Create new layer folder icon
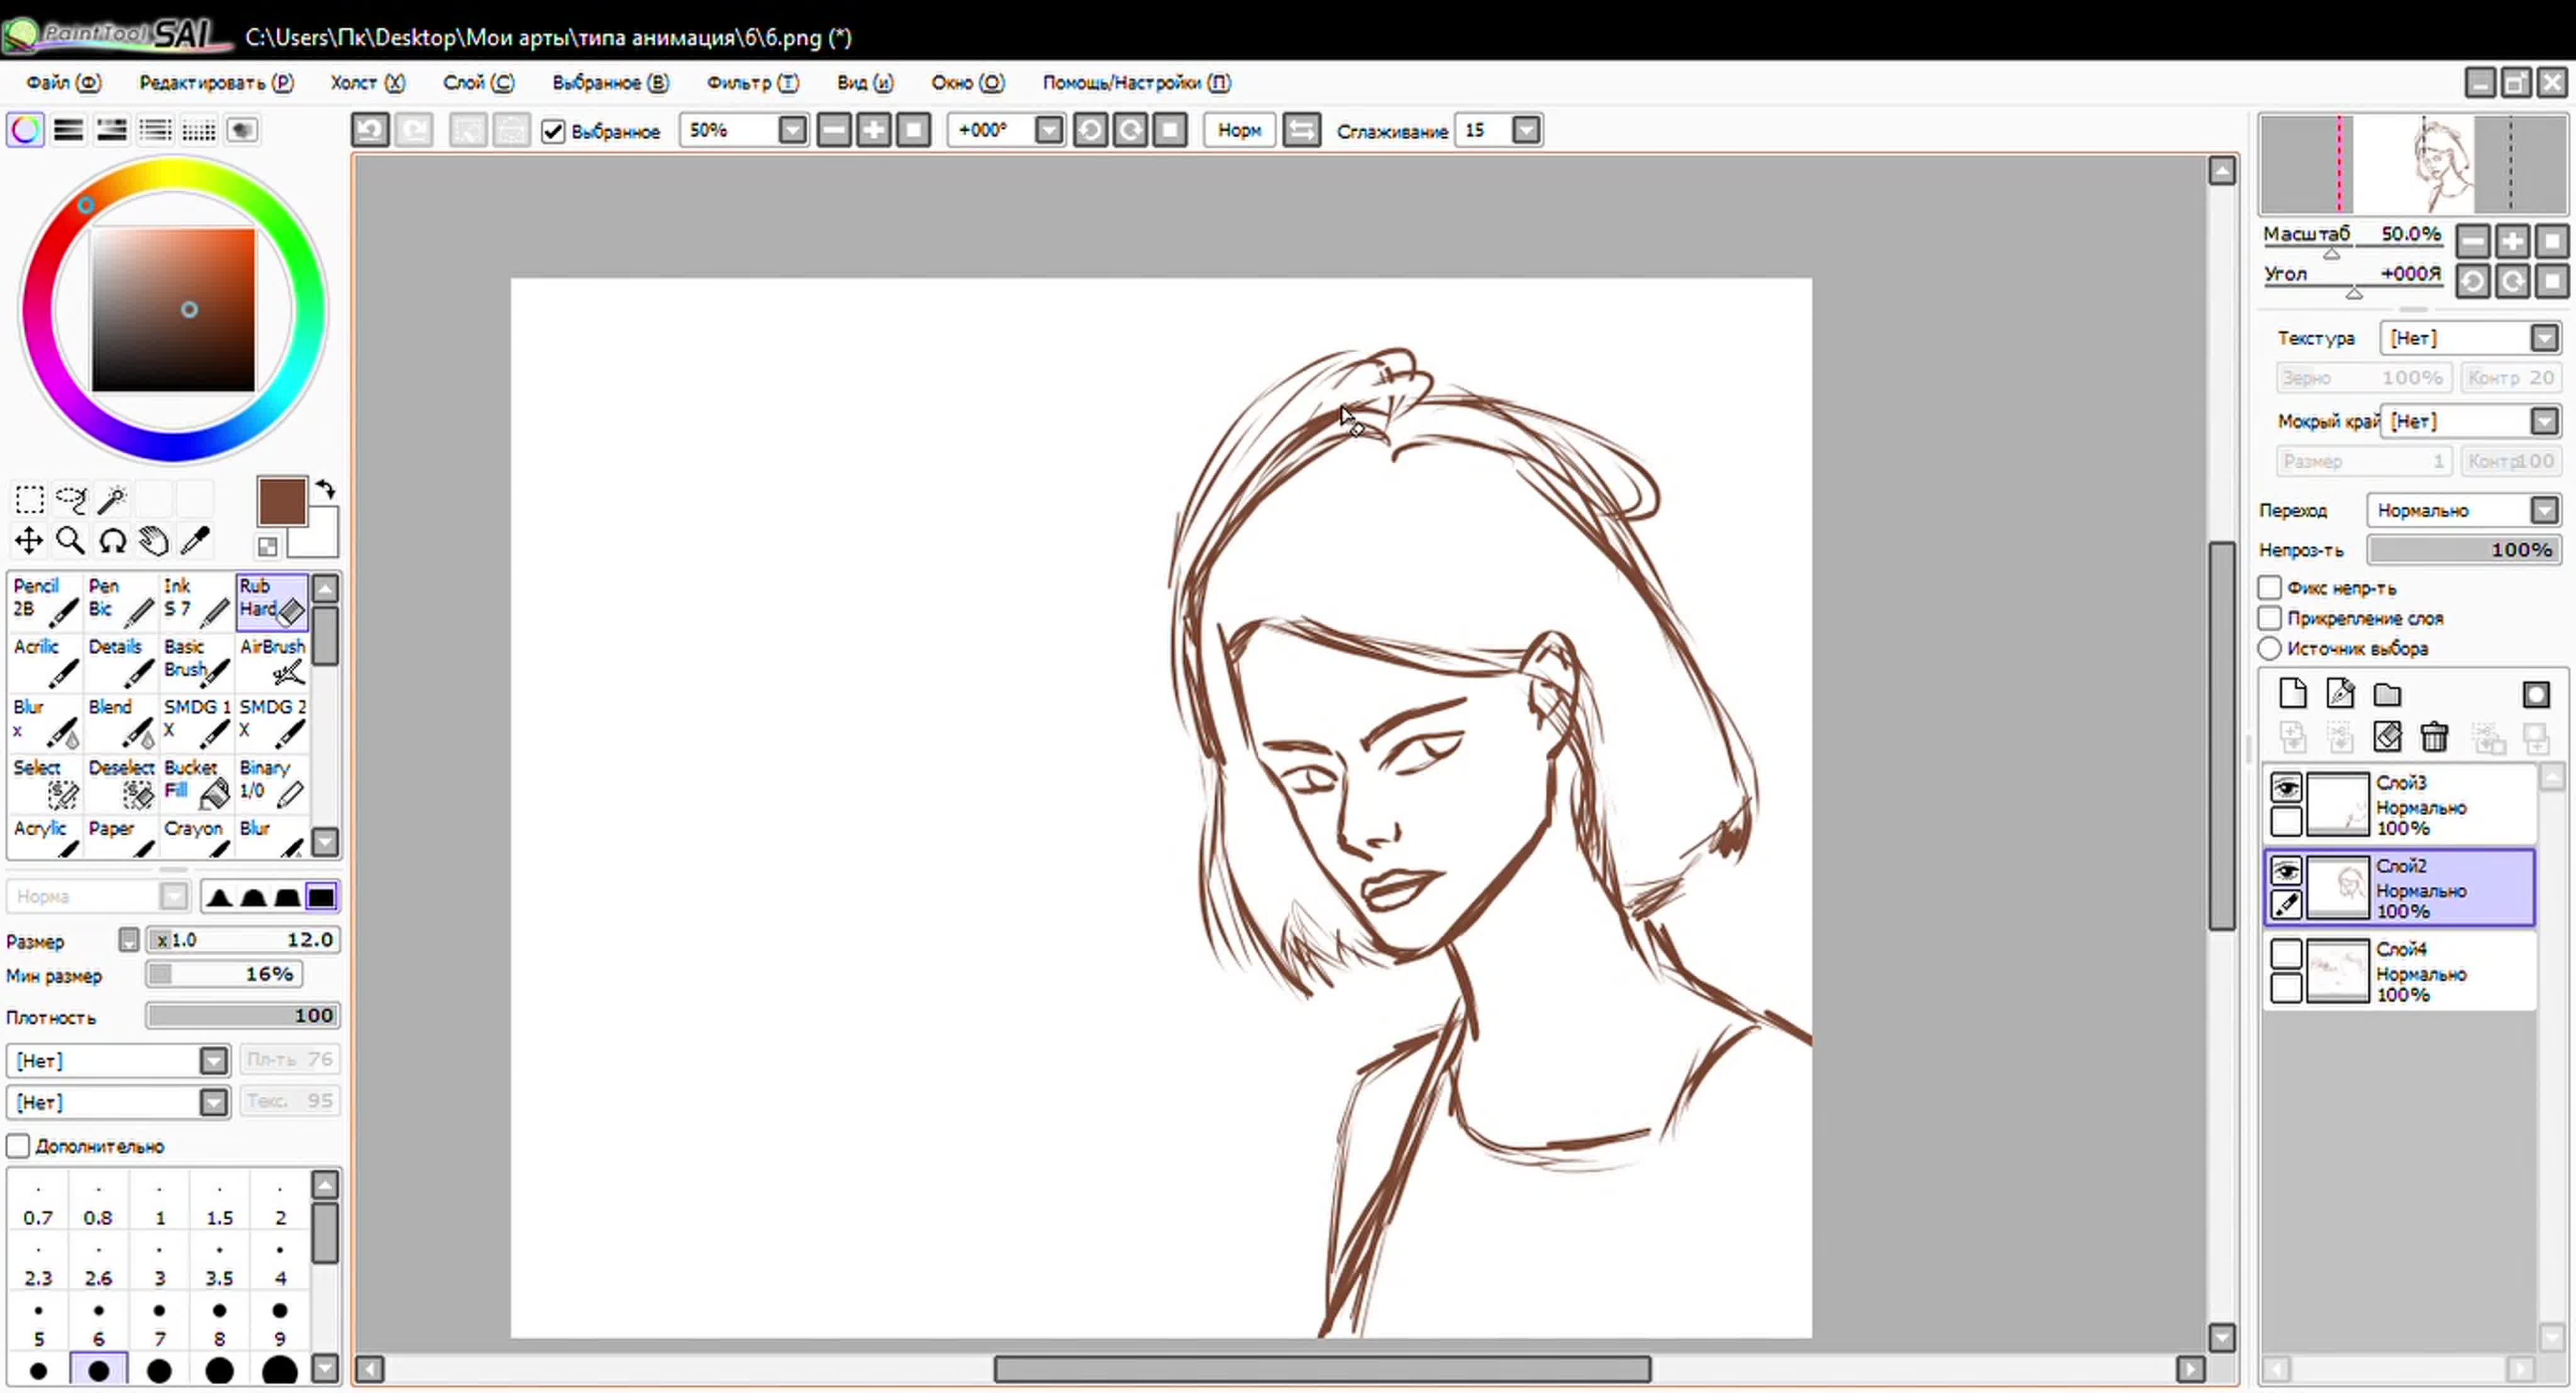 click(x=2388, y=694)
